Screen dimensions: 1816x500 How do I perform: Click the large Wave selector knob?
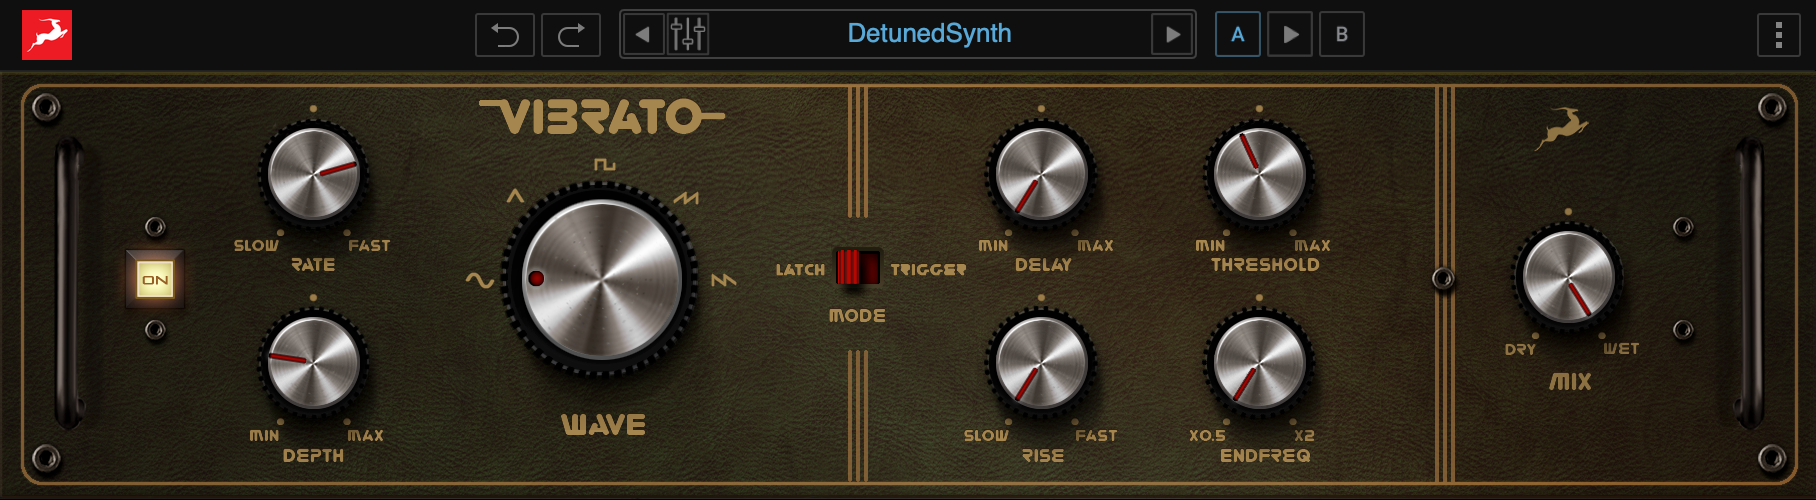602,278
